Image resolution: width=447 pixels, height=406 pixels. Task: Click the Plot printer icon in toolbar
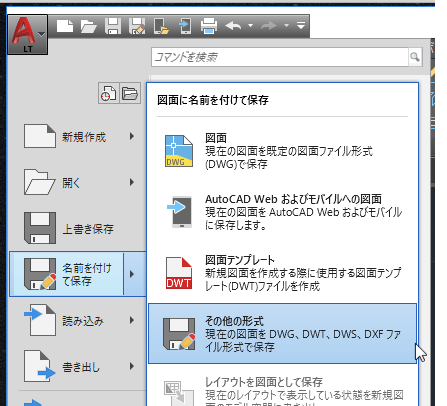point(209,26)
